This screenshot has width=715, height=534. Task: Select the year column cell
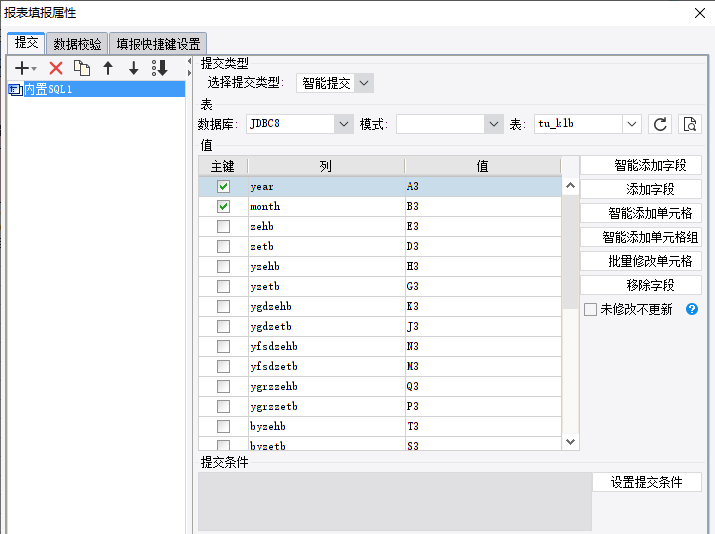tap(326, 187)
